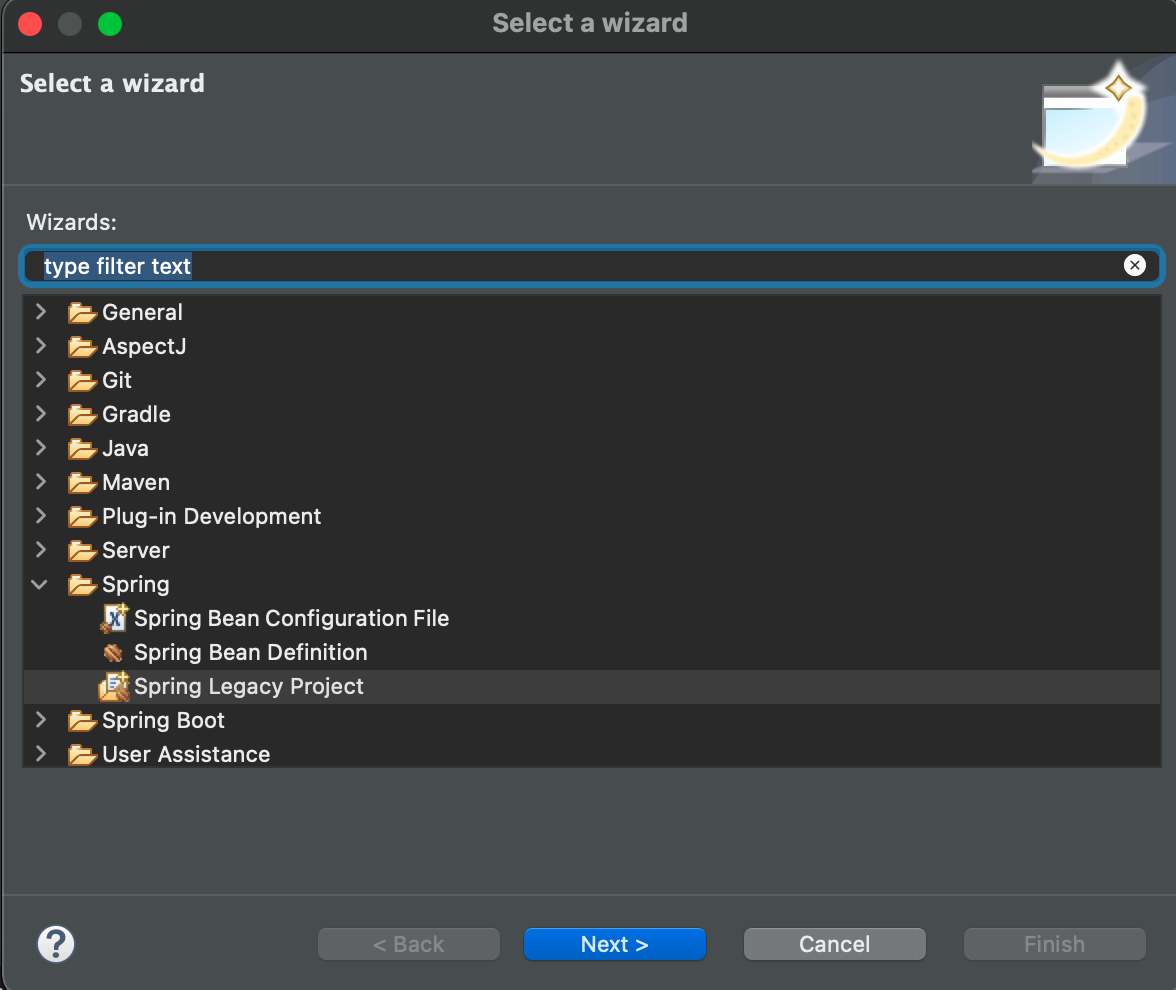Select the Java tree row label
1176x990 pixels.
click(125, 448)
